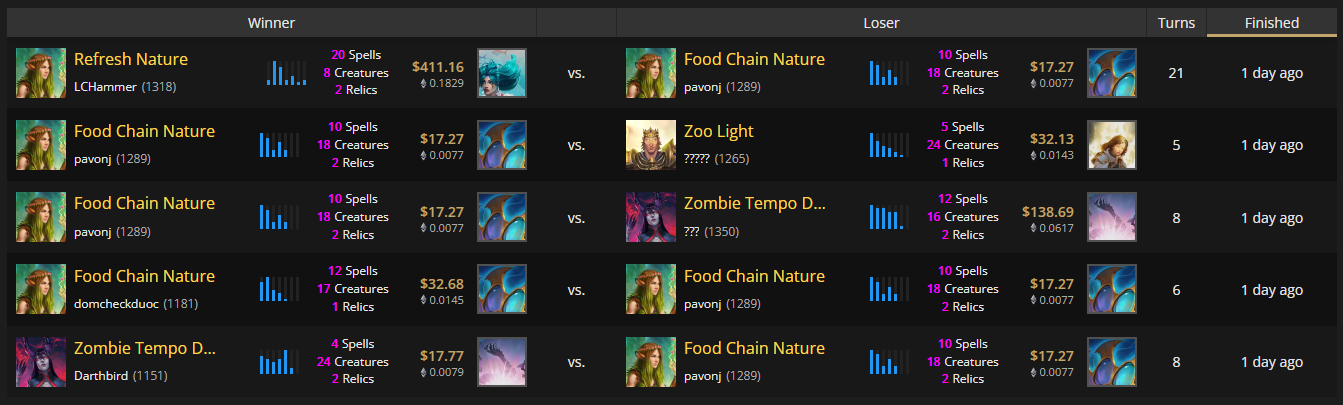1343x405 pixels.
Task: Sort by the Finished column header
Action: coord(1272,22)
